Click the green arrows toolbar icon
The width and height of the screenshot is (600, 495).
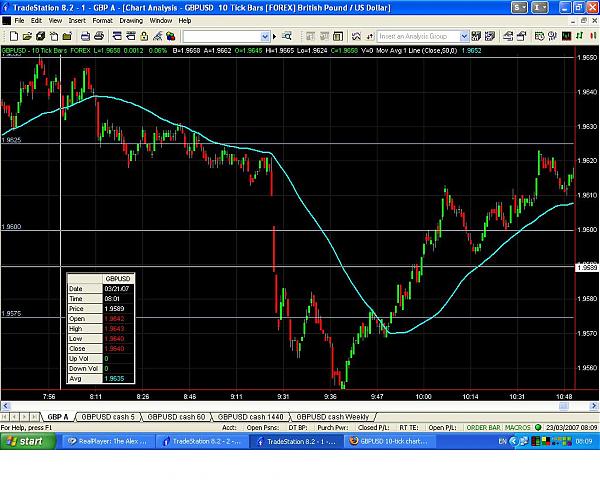(x=580, y=36)
